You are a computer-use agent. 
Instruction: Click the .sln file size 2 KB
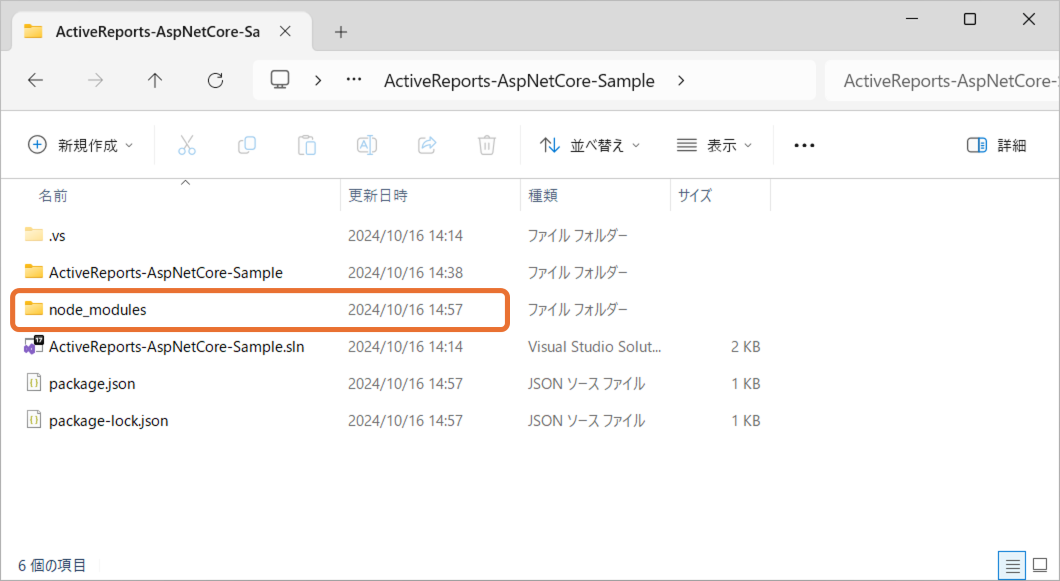(746, 347)
